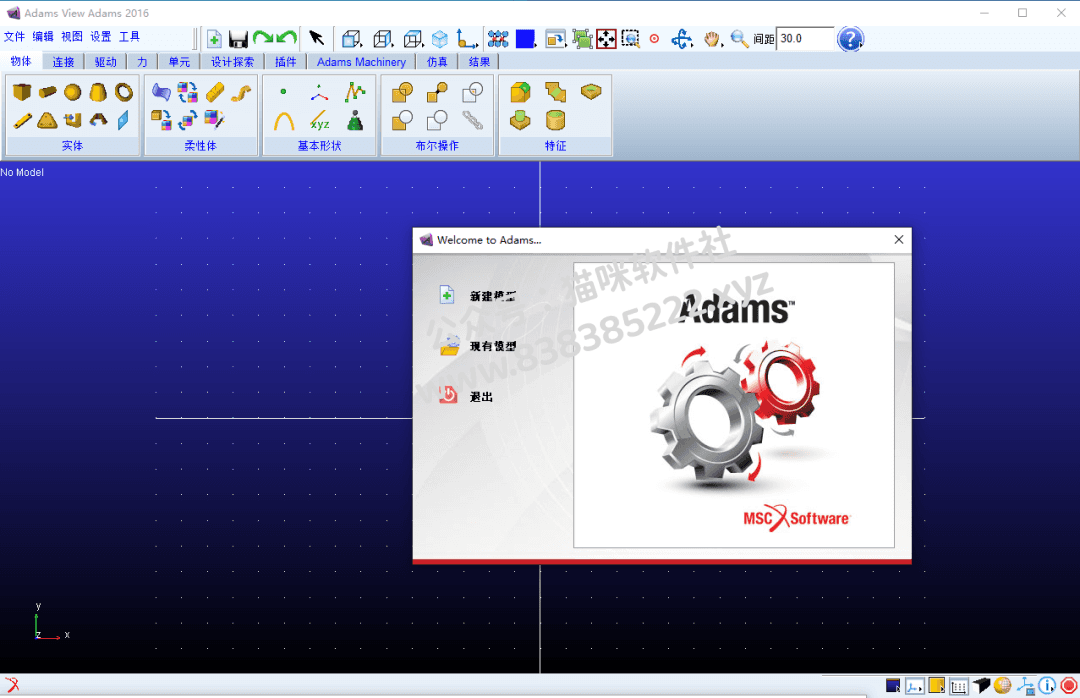Screen dimensions: 1080x698
Task: Click the blue info icon in status bar
Action: tap(1047, 685)
